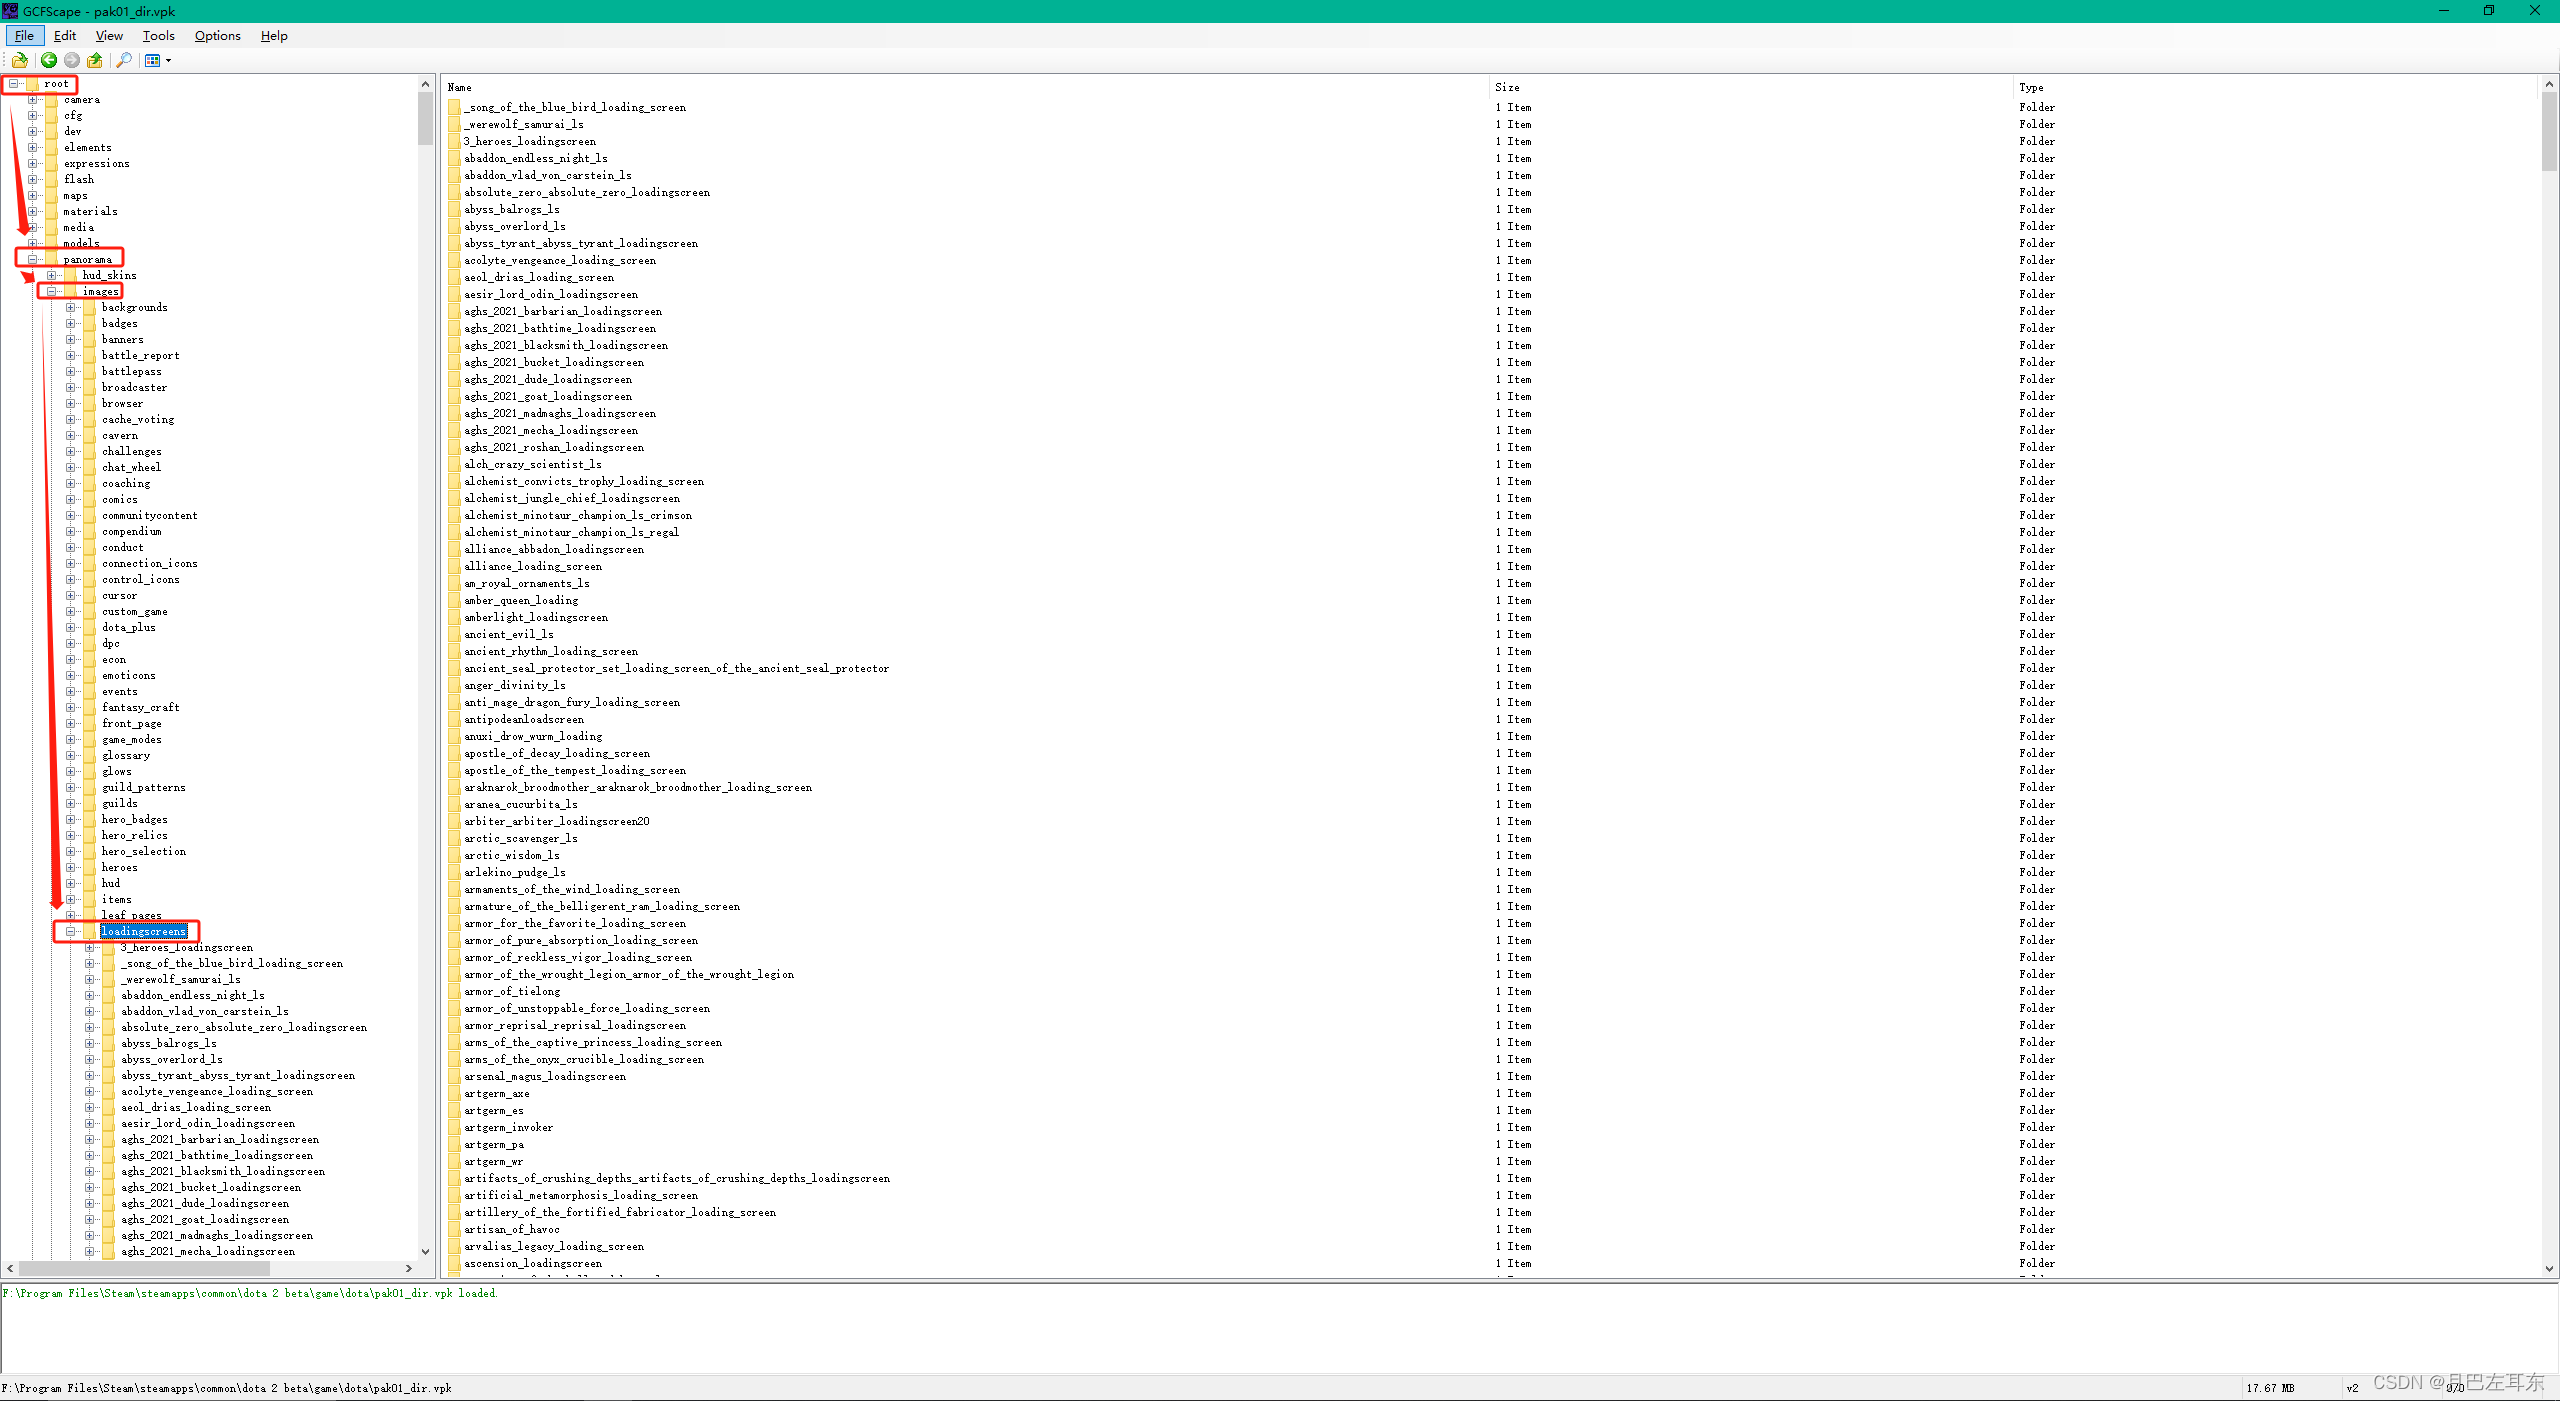Expand the materials folder node
The image size is (2560, 1401).
[x=32, y=212]
